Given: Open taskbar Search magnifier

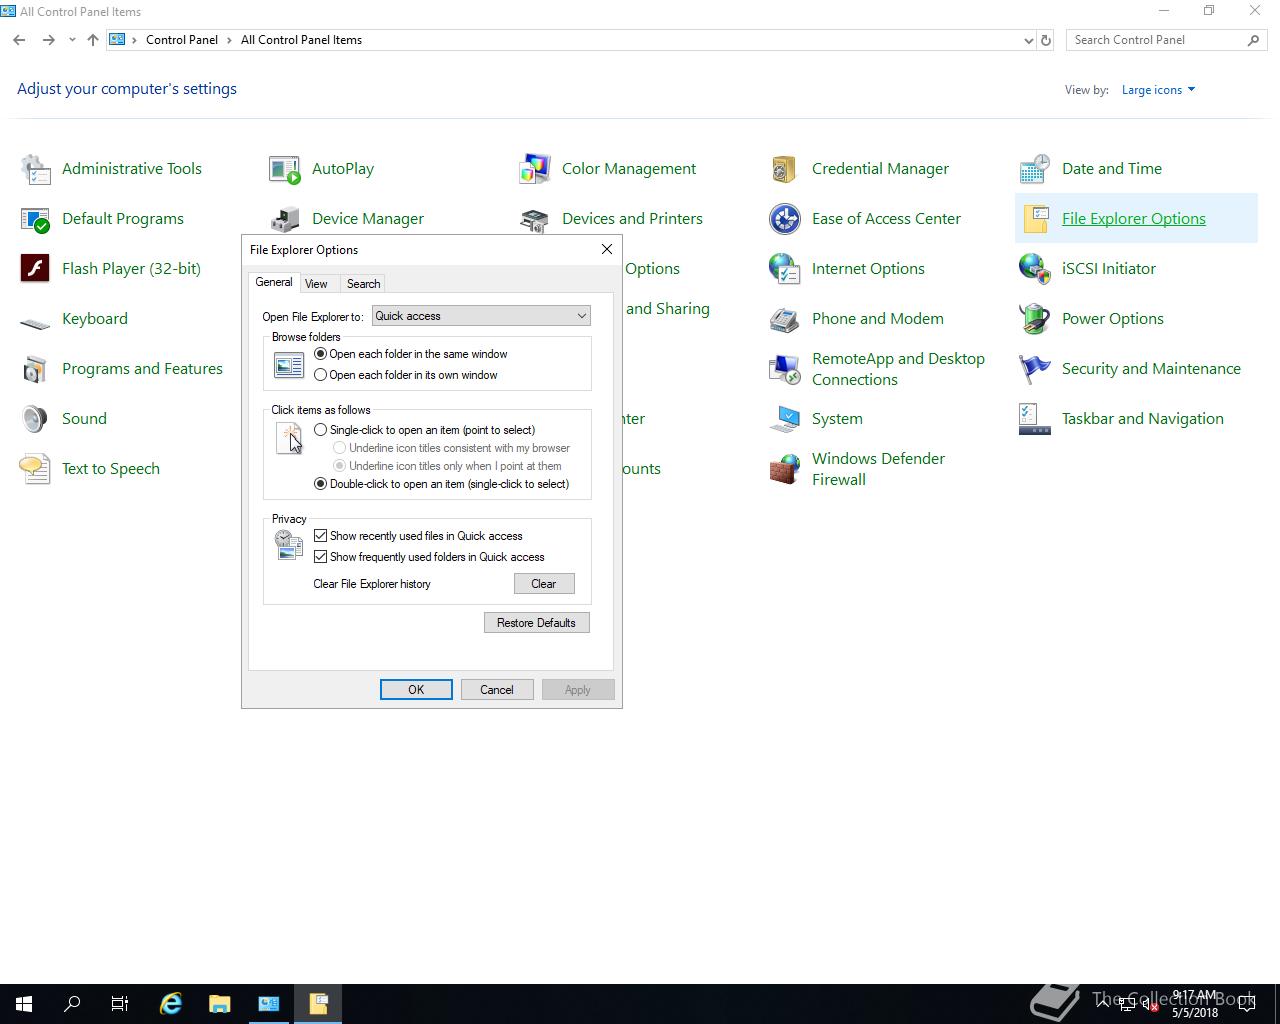Looking at the screenshot, I should click(72, 1004).
